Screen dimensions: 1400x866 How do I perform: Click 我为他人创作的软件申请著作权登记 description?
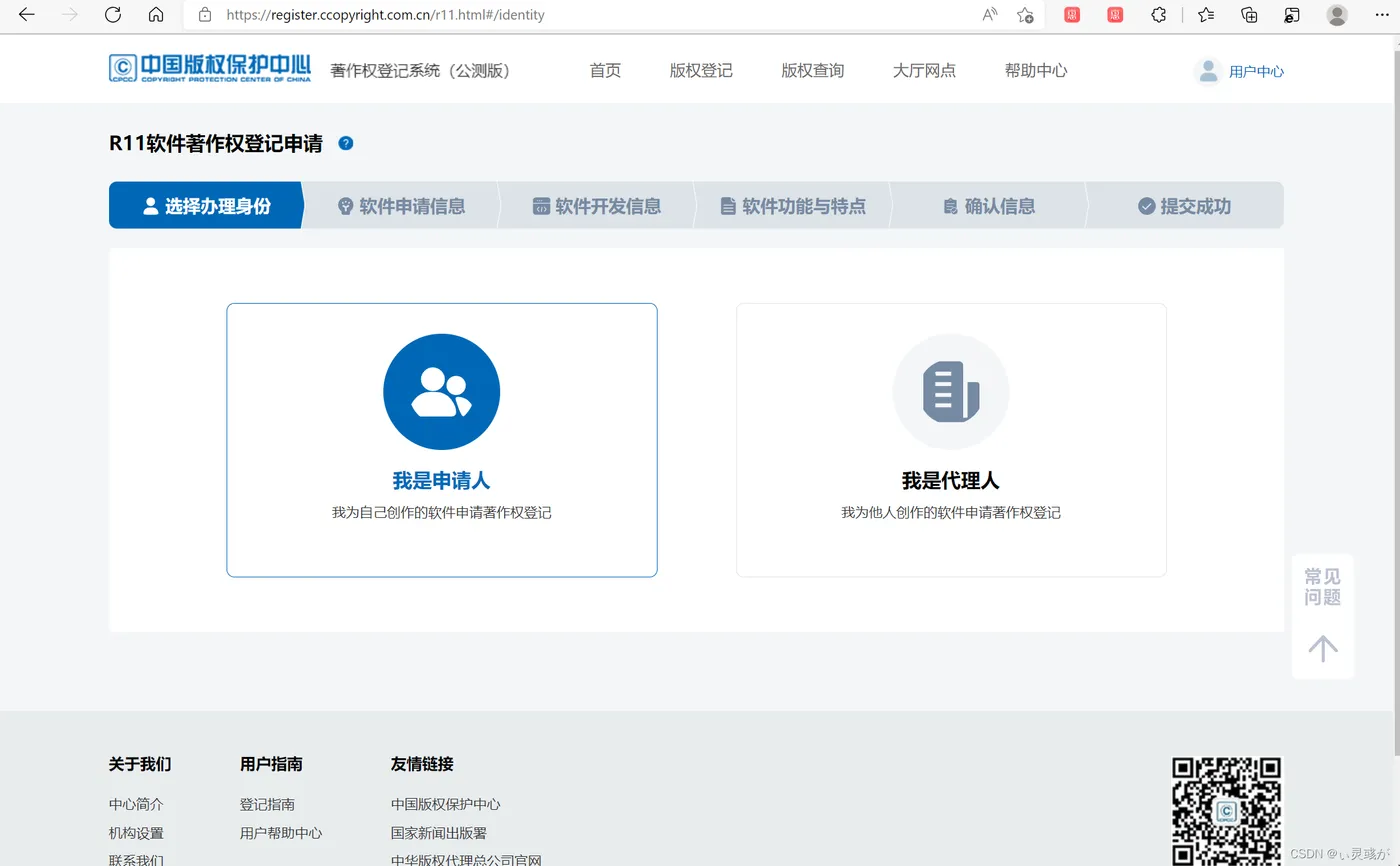pos(951,513)
